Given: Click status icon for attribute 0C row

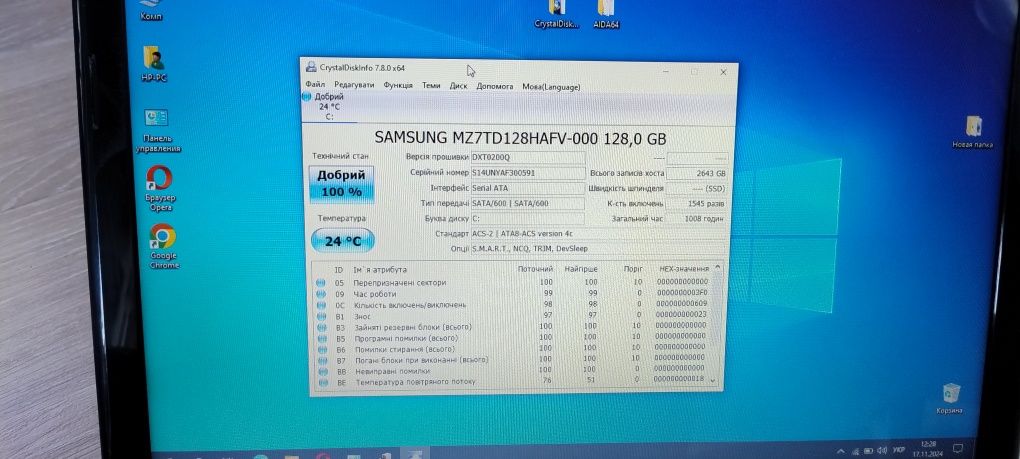Looking at the screenshot, I should pyautogui.click(x=321, y=305).
